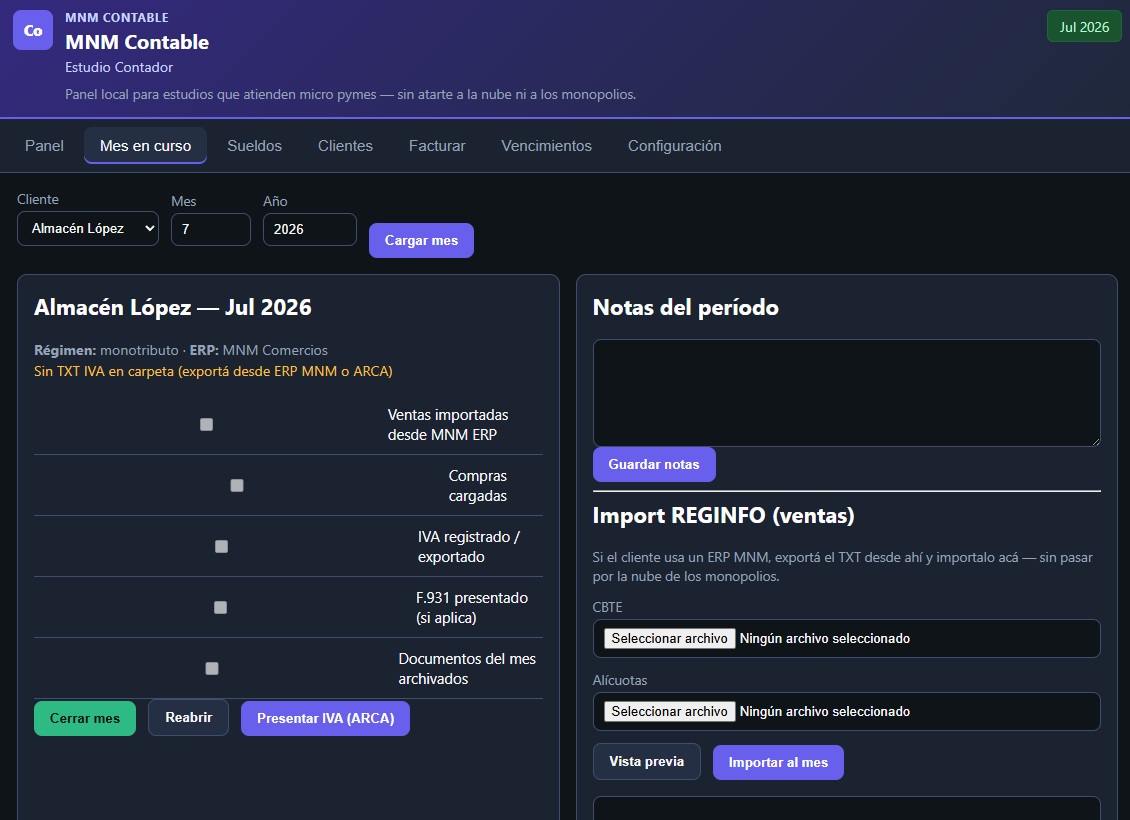Check Documentos del mes archivados
Viewport: 1130px width, 820px height.
point(212,669)
